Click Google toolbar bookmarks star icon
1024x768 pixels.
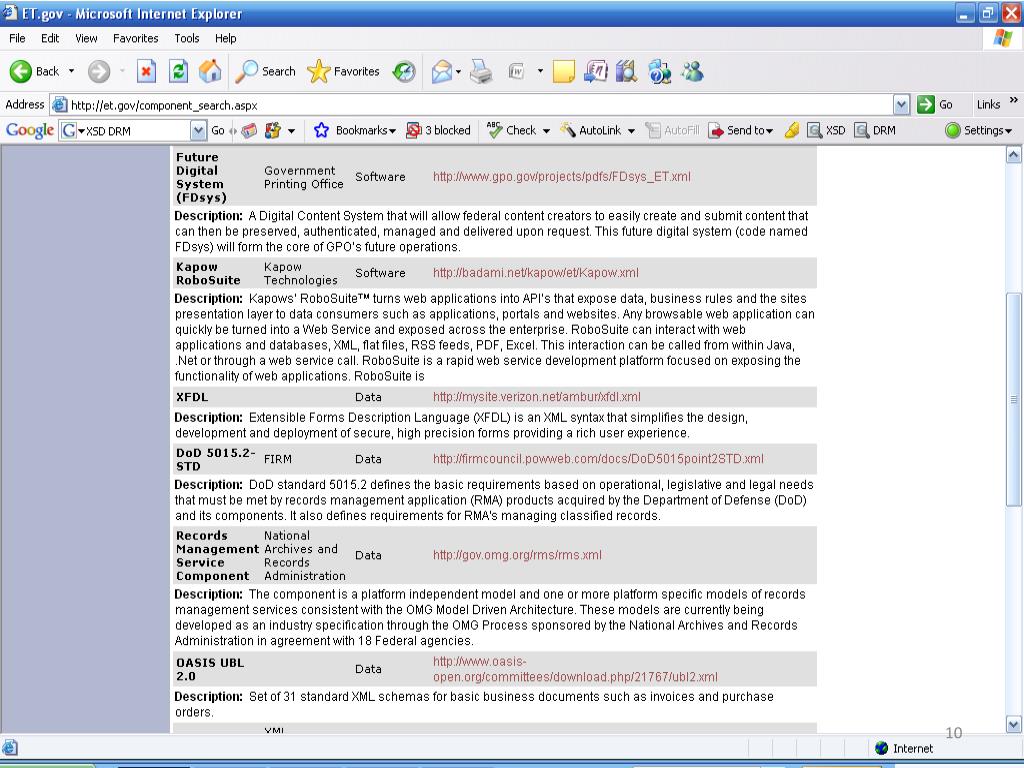[321, 131]
